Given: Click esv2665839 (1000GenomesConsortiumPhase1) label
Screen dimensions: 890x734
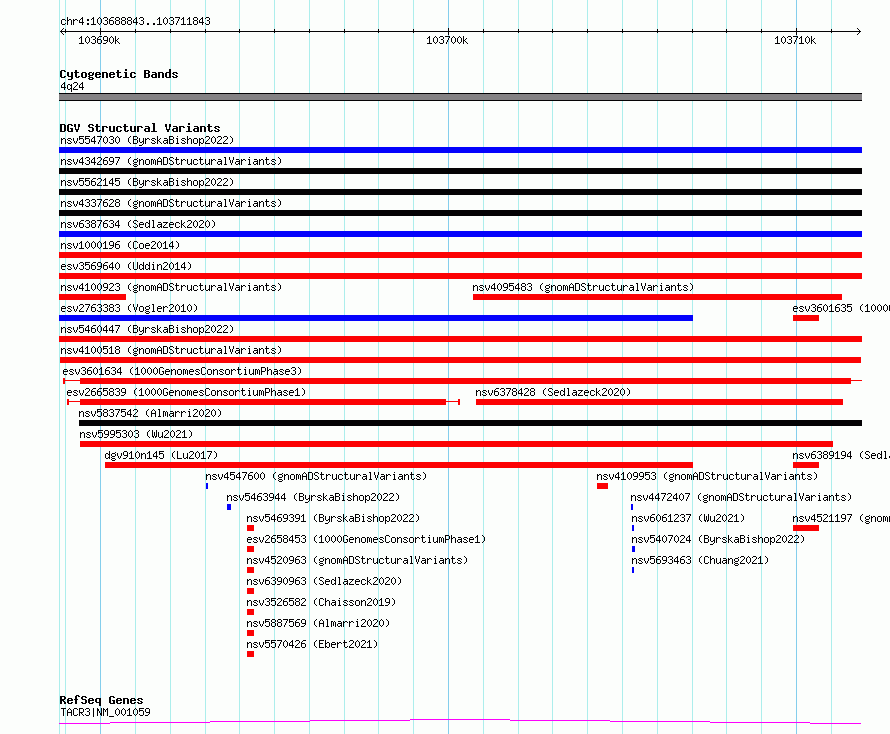Looking at the screenshot, I should (x=186, y=392).
